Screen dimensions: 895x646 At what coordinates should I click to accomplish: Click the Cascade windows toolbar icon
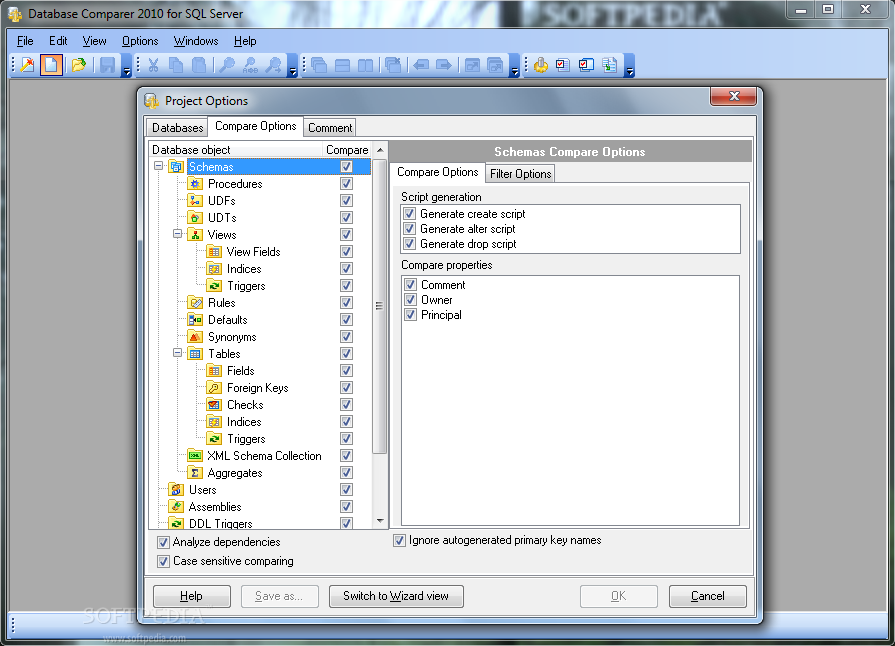coord(319,65)
